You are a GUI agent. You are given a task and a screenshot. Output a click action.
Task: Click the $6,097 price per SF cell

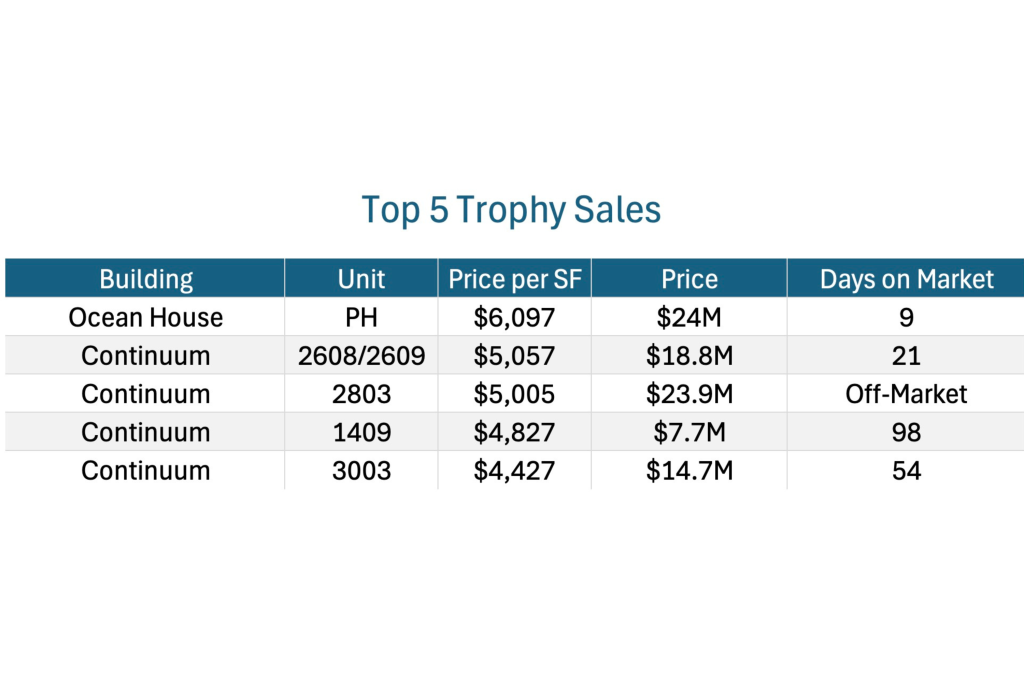point(514,318)
